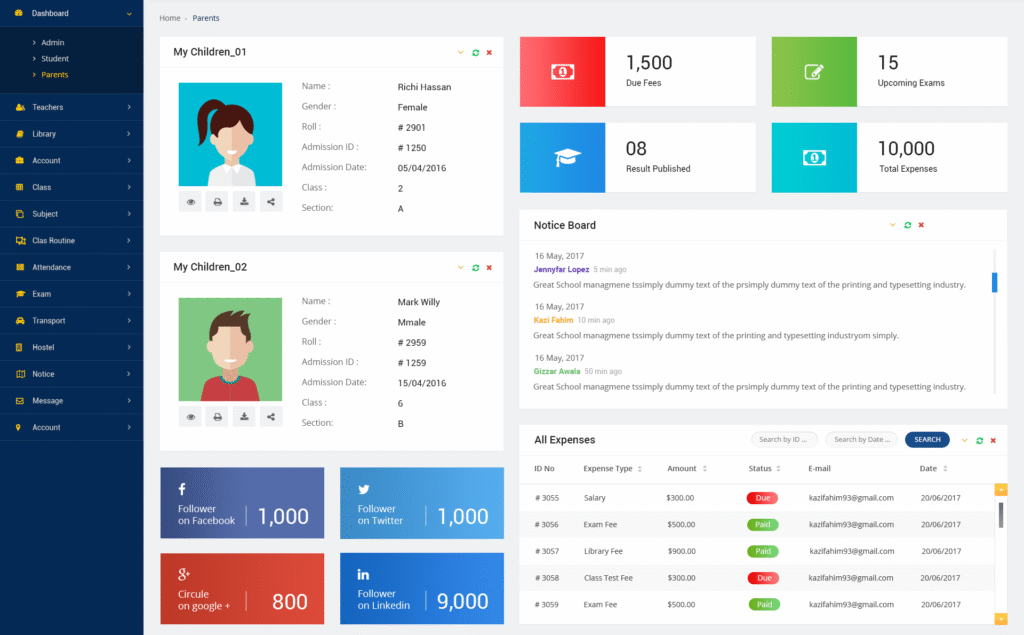Go to Home breadcrumb link
Viewport: 1024px width, 635px height.
pyautogui.click(x=170, y=18)
